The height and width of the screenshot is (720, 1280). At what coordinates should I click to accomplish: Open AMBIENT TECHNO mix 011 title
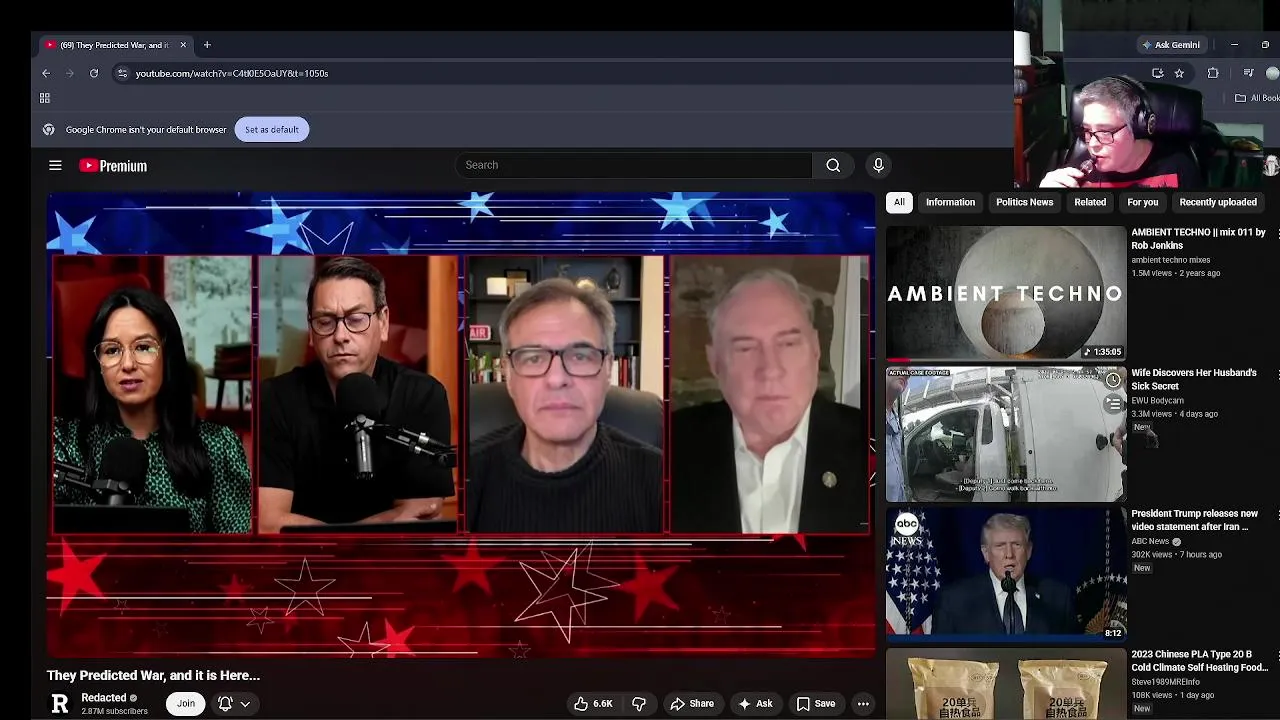tap(1198, 239)
